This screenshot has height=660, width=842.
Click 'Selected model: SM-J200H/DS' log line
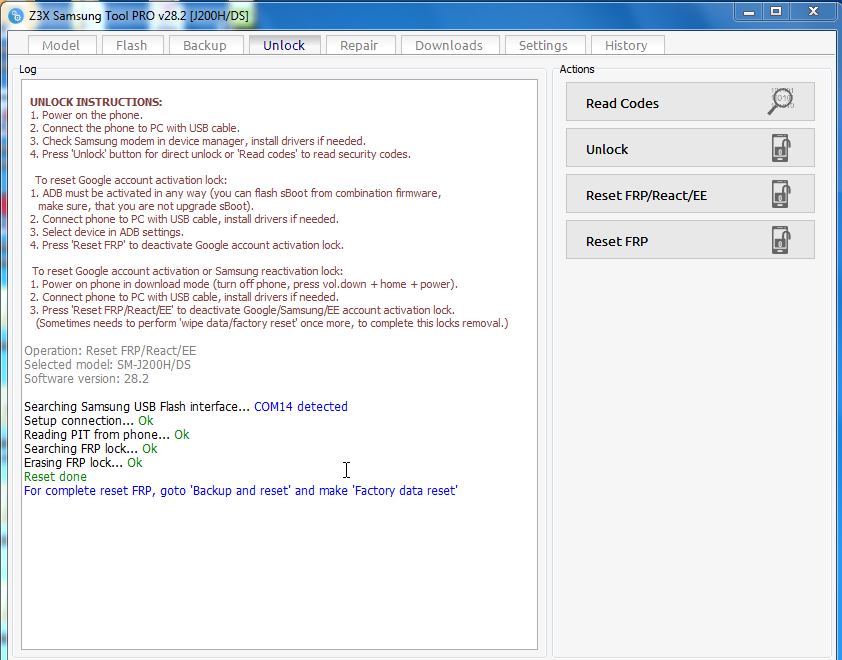[x=107, y=365]
